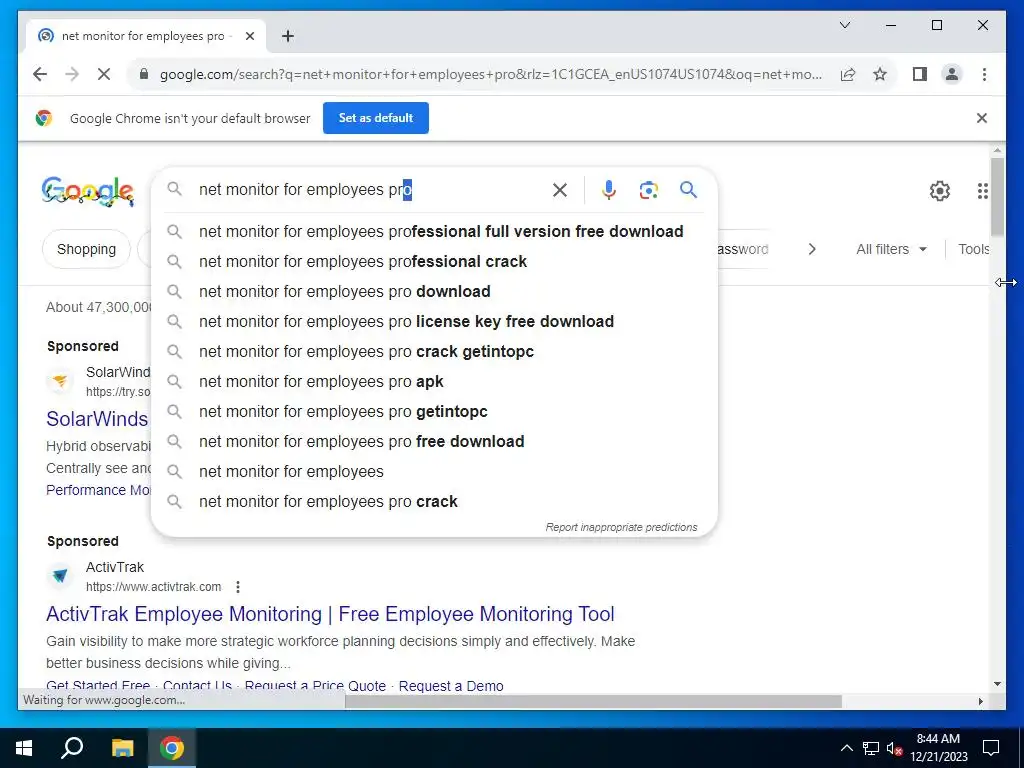Screen dimensions: 1024x768
Task: Open ActivTrak Employee Monitoring result link
Action: (x=330, y=615)
